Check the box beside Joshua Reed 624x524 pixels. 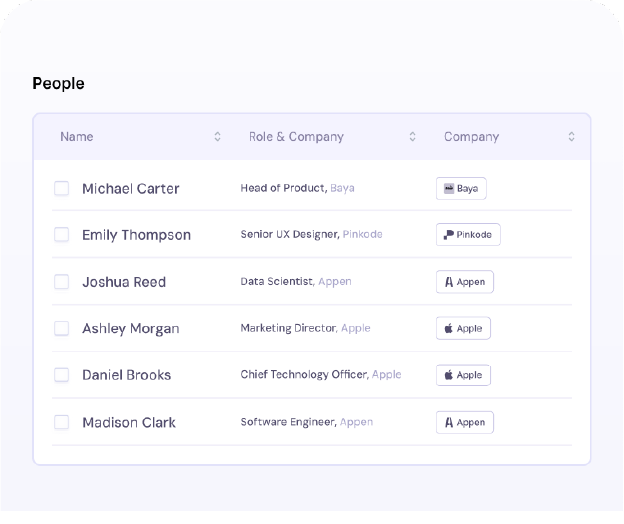point(62,282)
